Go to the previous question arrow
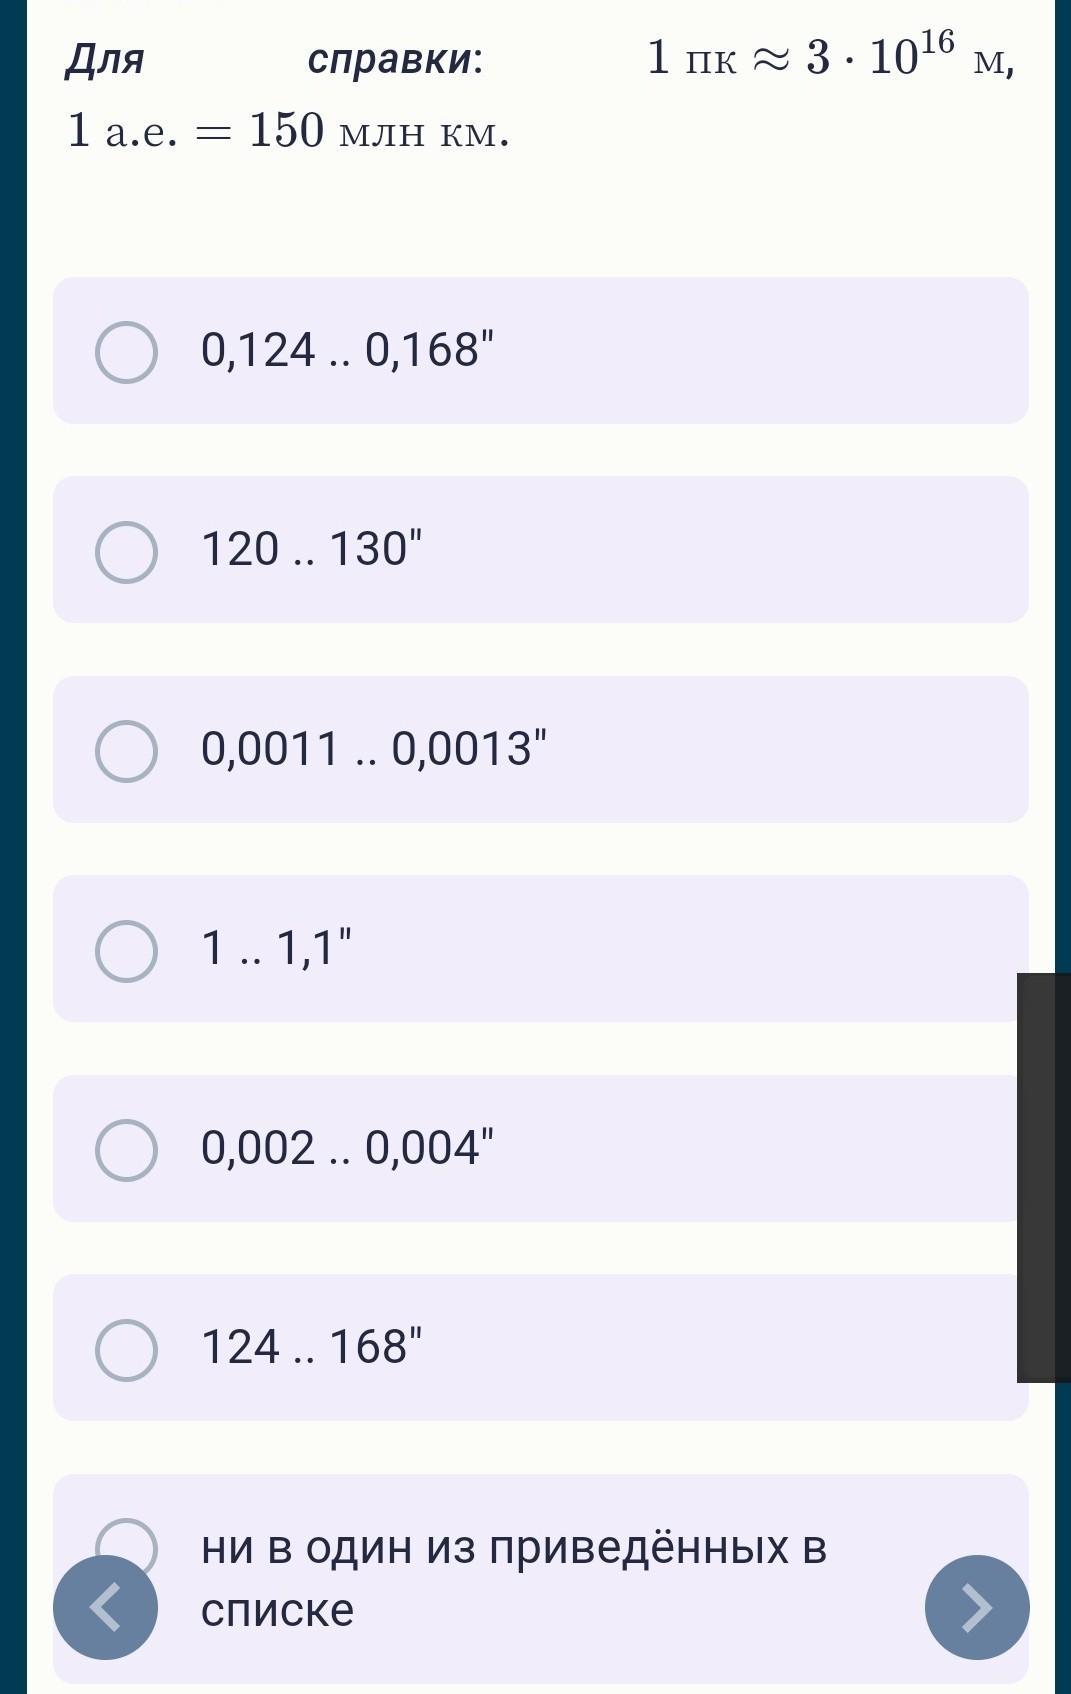Image resolution: width=1071 pixels, height=1694 pixels. (105, 1607)
